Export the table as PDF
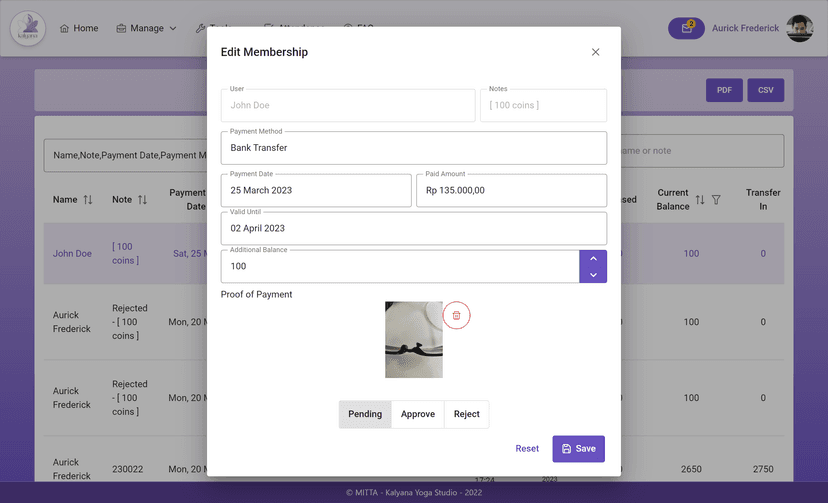This screenshot has width=828, height=503. pyautogui.click(x=724, y=90)
